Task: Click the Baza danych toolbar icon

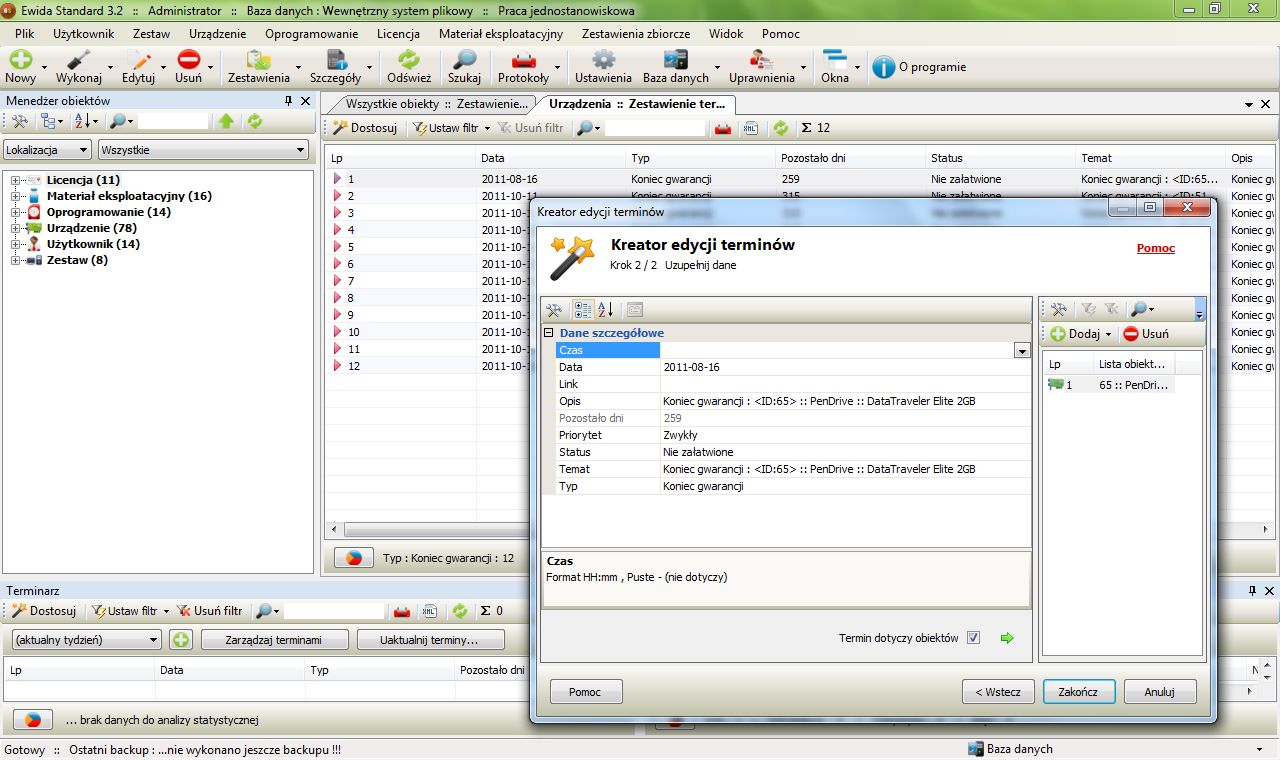Action: (676, 60)
